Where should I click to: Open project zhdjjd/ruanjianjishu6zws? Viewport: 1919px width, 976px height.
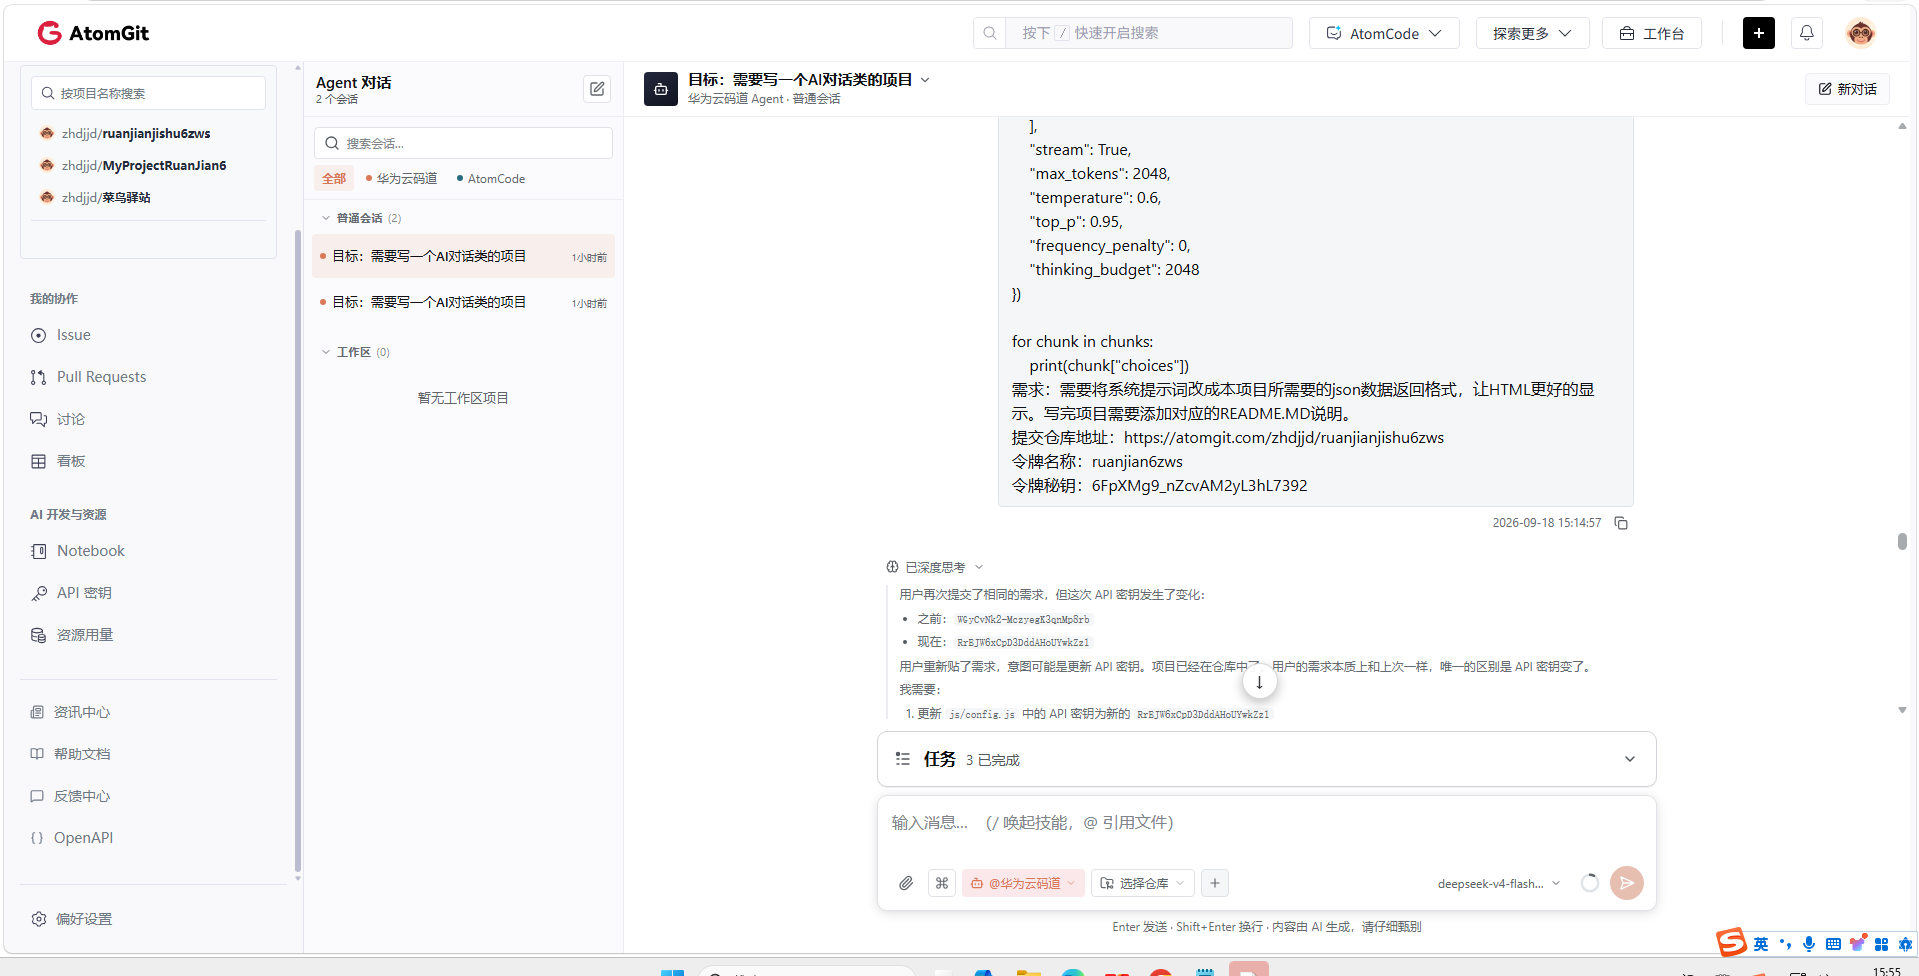pyautogui.click(x=136, y=133)
